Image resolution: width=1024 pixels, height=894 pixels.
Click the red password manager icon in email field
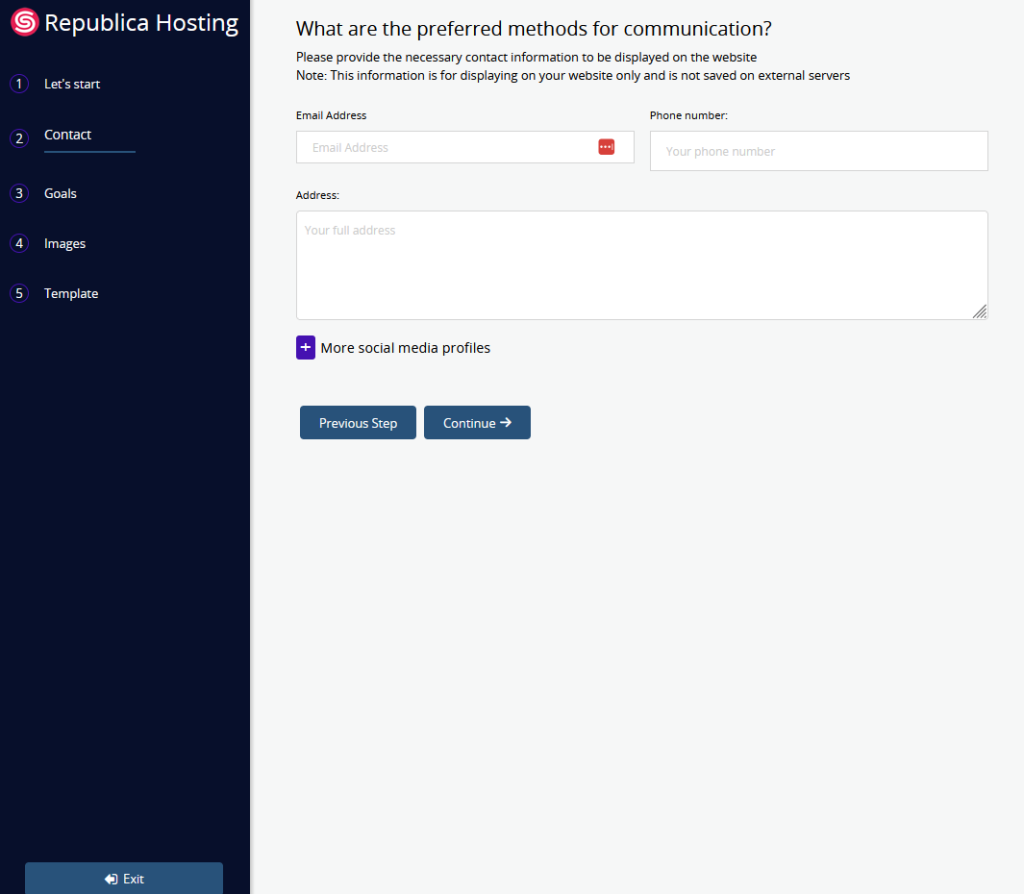[606, 147]
